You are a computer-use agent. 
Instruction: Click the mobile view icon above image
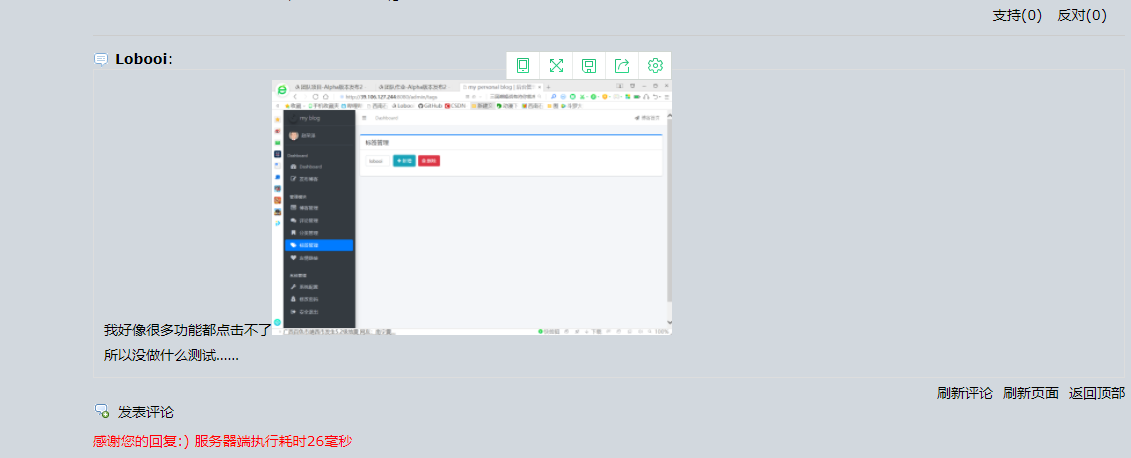(523, 66)
